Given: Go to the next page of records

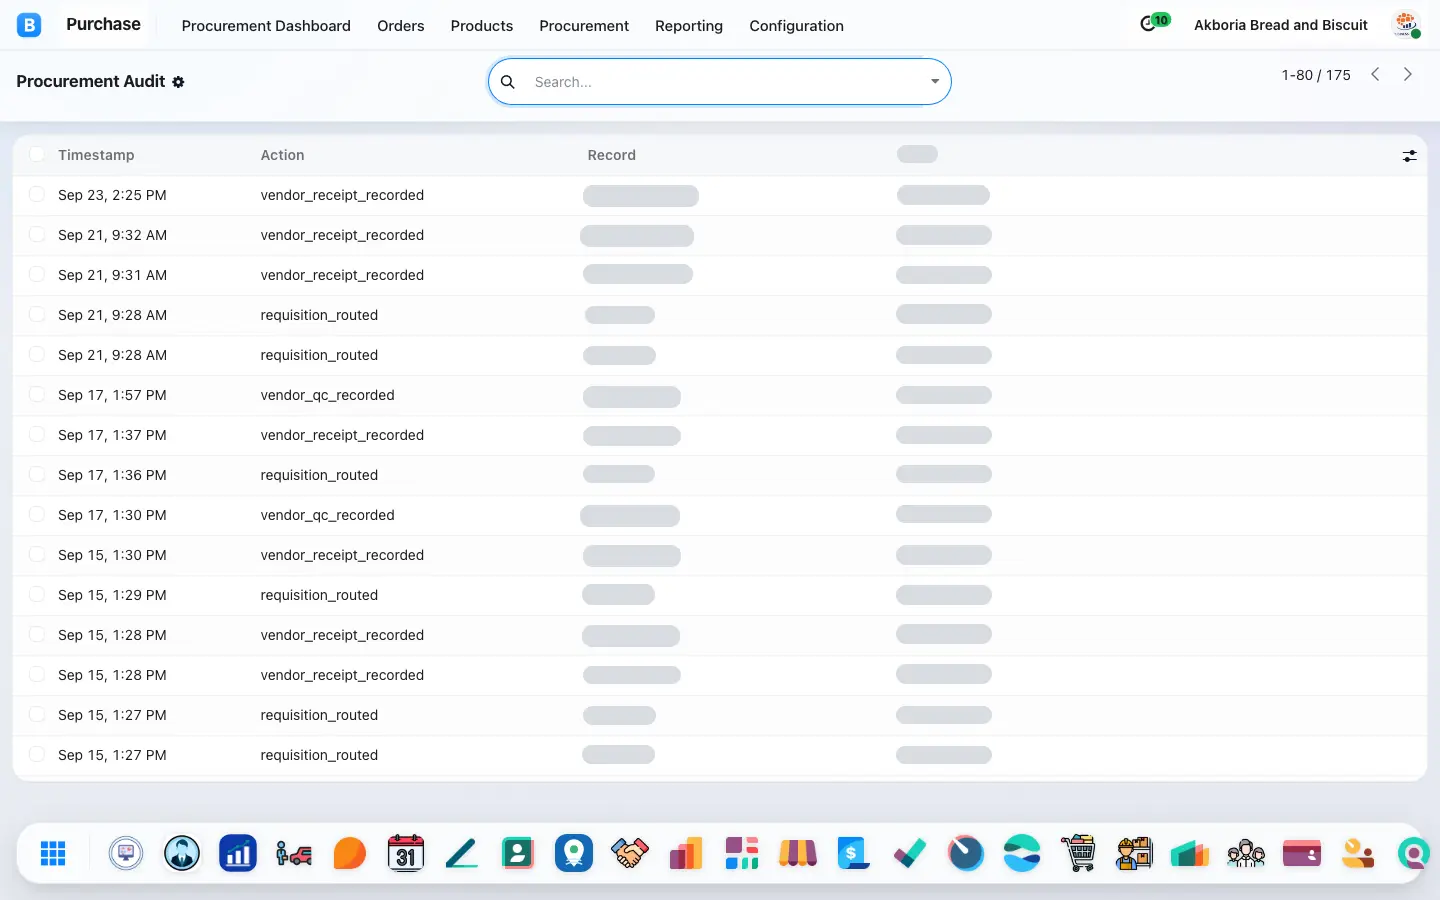Looking at the screenshot, I should click(x=1408, y=74).
